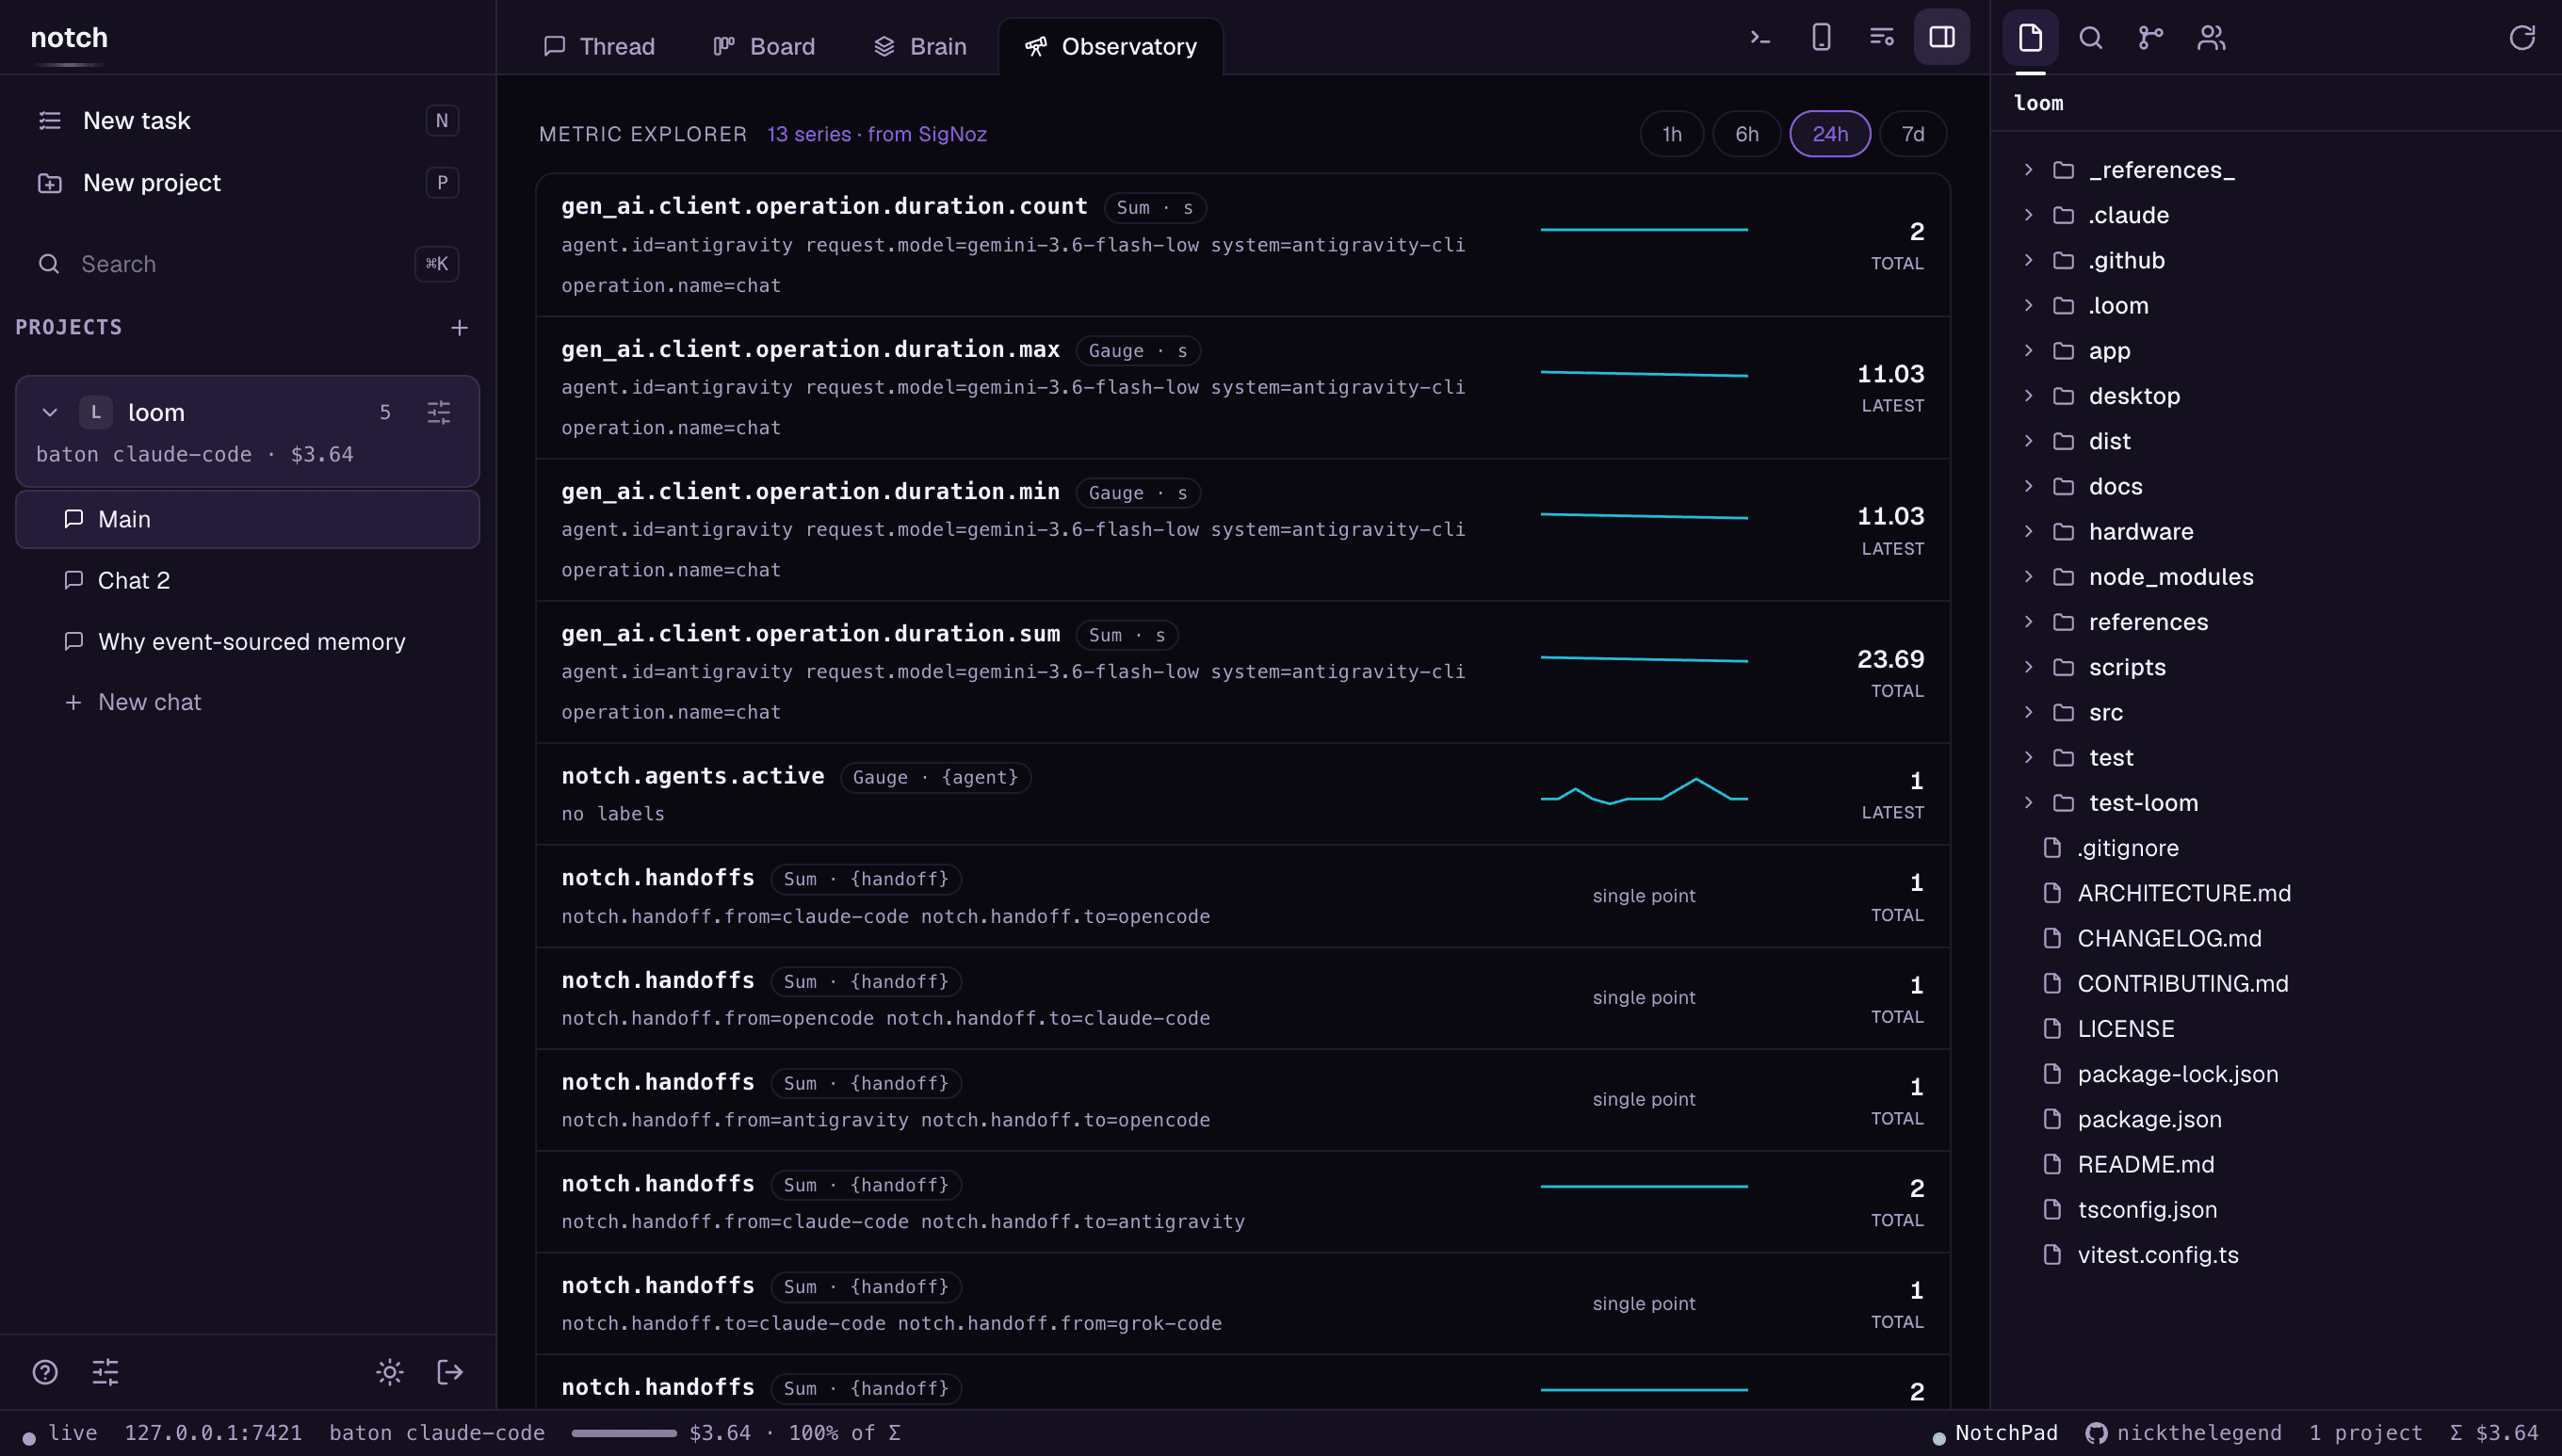The image size is (2562, 1456).
Task: Expand the .github folder
Action: [2028, 260]
